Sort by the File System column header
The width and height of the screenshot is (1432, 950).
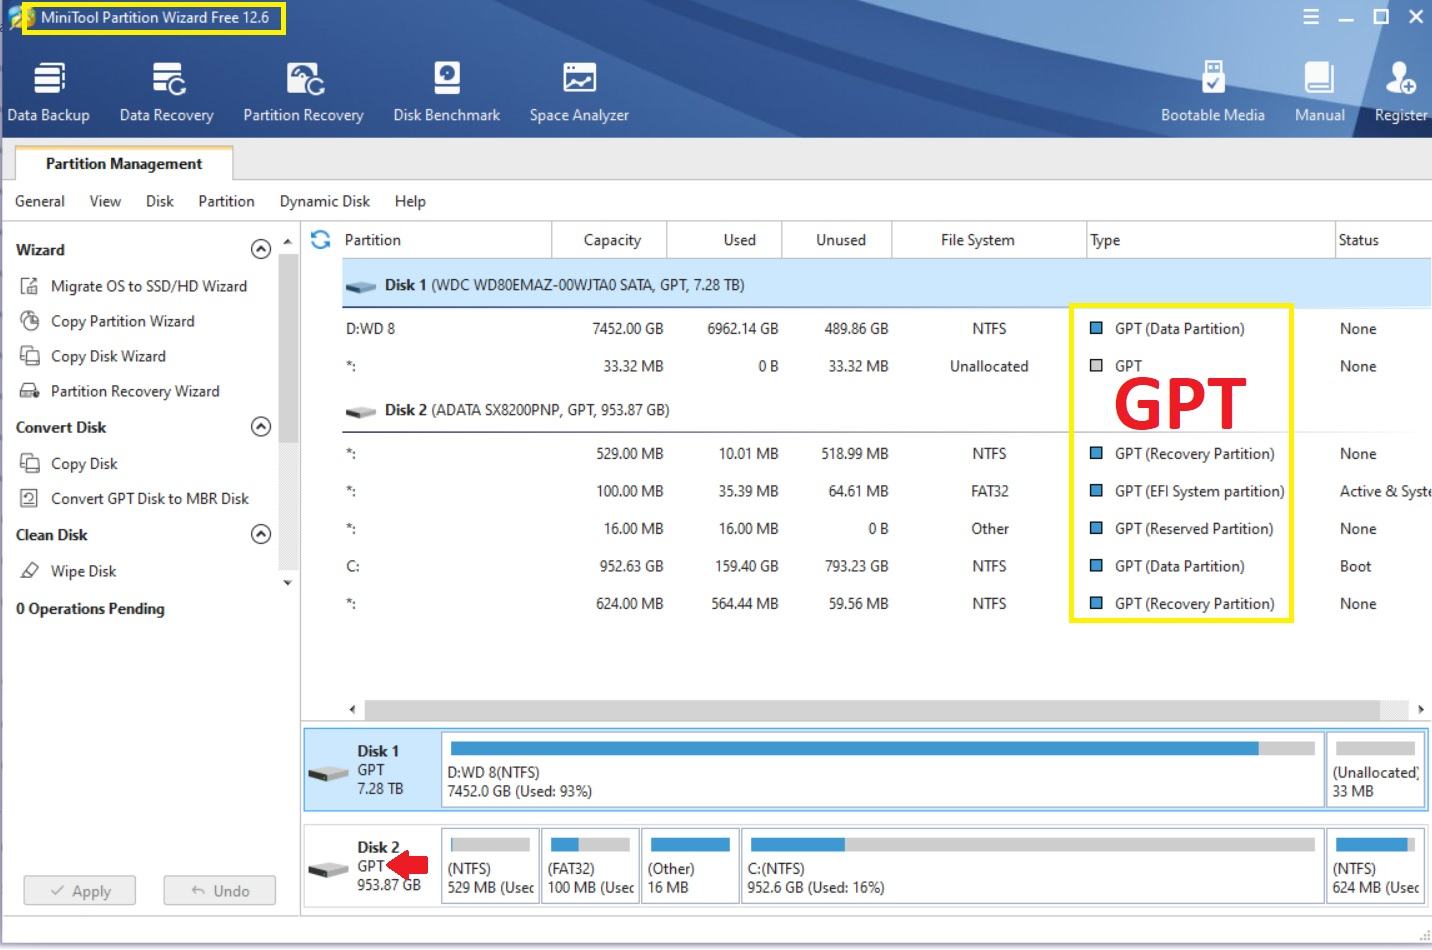tap(989, 240)
